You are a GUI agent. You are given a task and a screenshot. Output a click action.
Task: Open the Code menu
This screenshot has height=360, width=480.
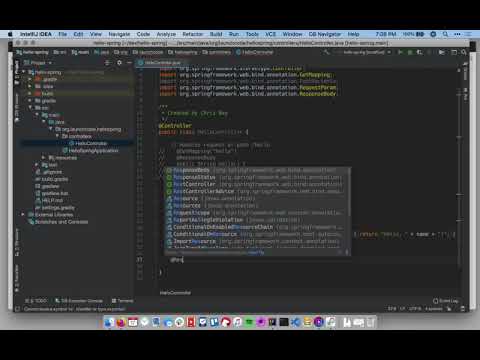point(143,34)
